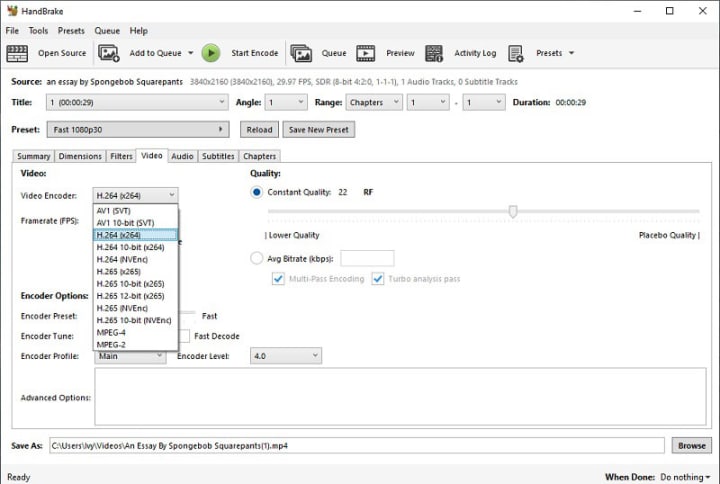The height and width of the screenshot is (484, 720).
Task: Expand the end chapter dropdown
Action: pos(484,102)
